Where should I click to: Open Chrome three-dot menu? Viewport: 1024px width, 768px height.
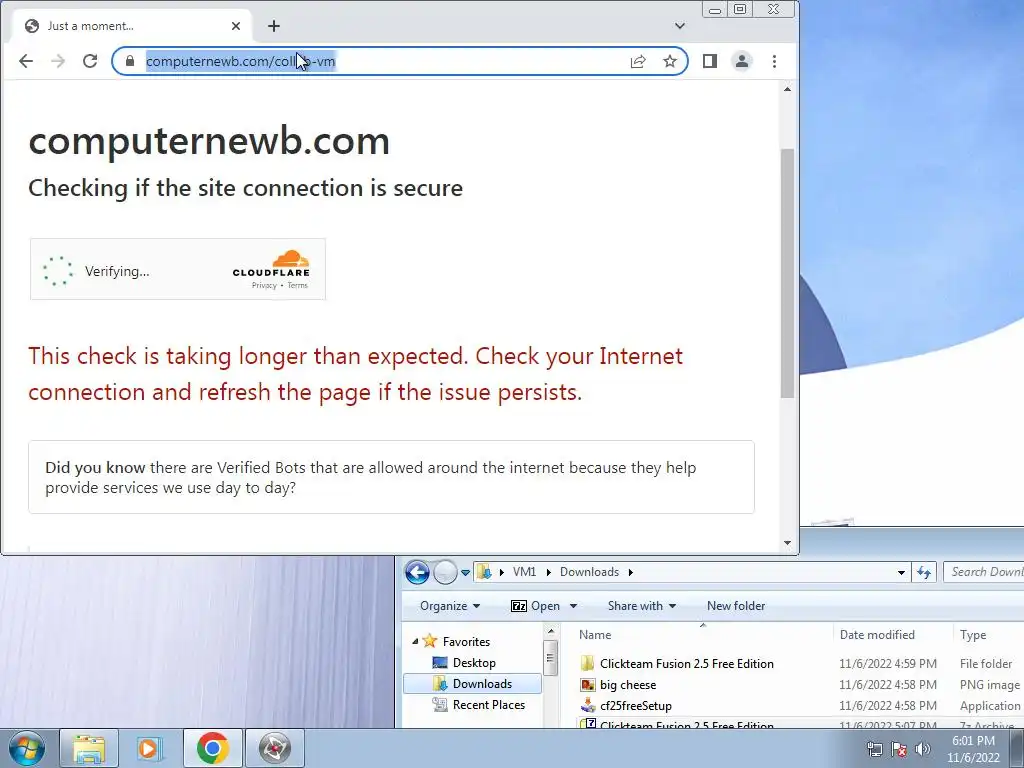click(775, 61)
